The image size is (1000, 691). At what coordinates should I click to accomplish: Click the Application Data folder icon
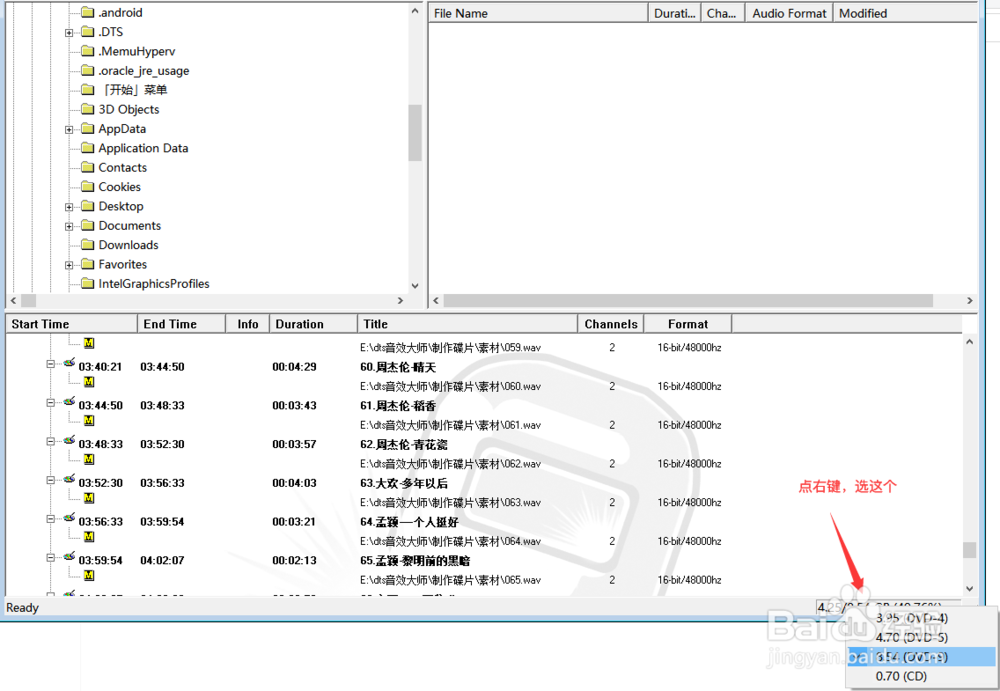[88, 149]
